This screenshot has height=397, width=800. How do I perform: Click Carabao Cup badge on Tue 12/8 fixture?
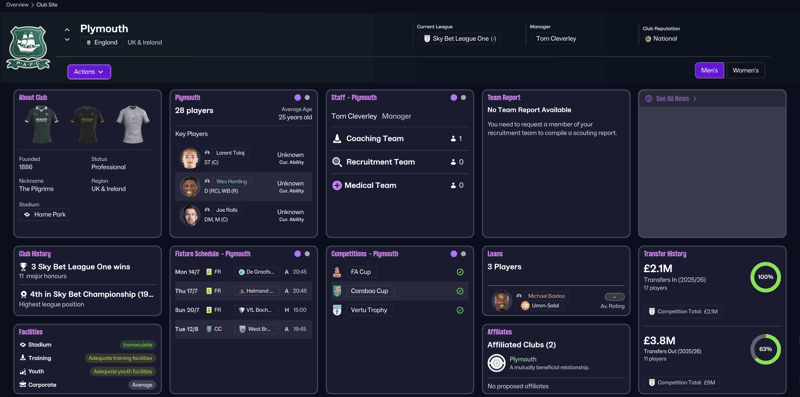(x=209, y=329)
